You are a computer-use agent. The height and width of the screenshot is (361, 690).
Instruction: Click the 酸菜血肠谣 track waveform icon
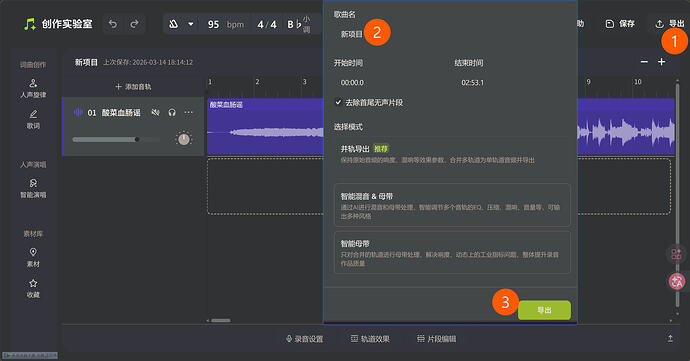[78, 113]
